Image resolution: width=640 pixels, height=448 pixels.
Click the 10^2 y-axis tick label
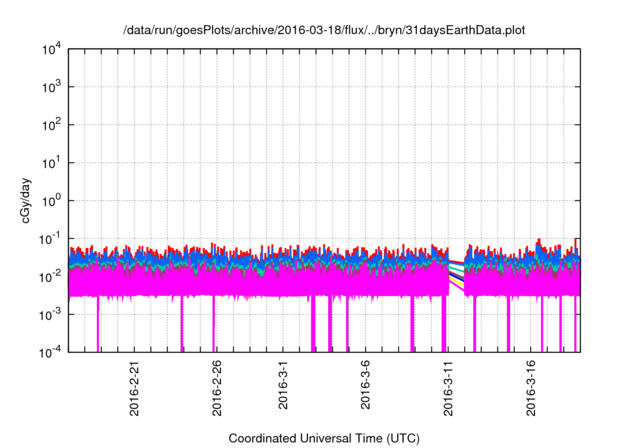[51, 125]
